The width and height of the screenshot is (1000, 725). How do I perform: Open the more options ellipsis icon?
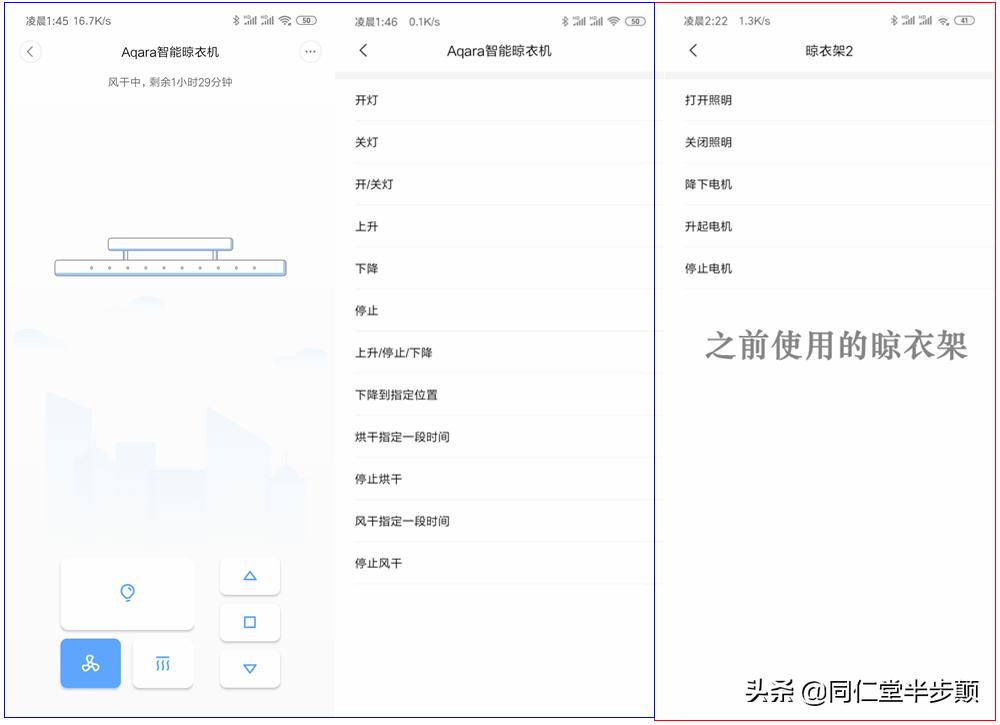[310, 52]
